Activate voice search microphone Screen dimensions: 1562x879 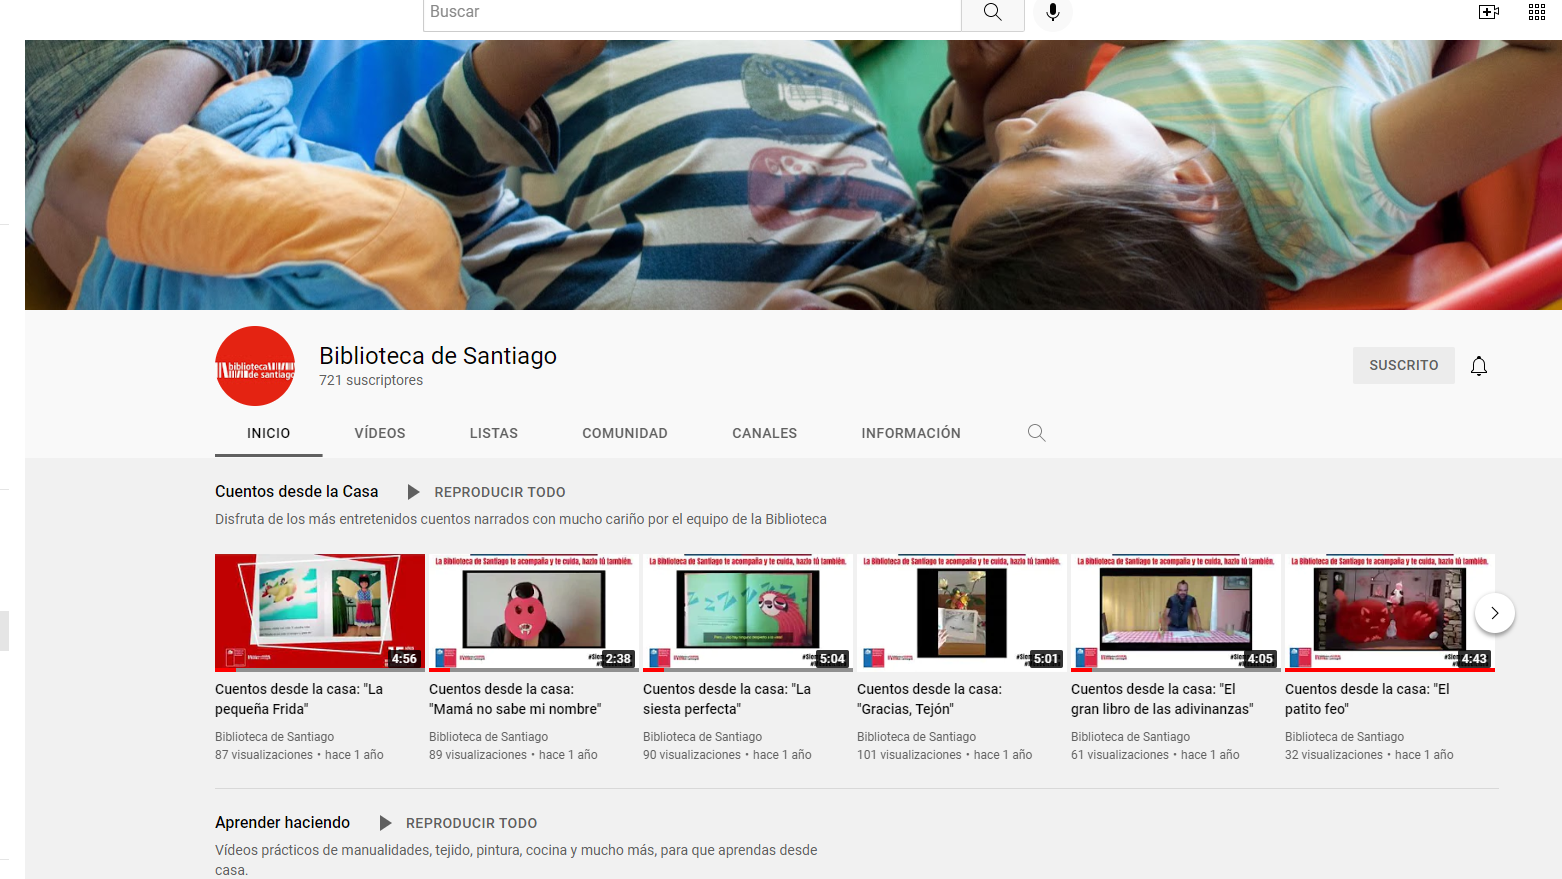[1052, 12]
